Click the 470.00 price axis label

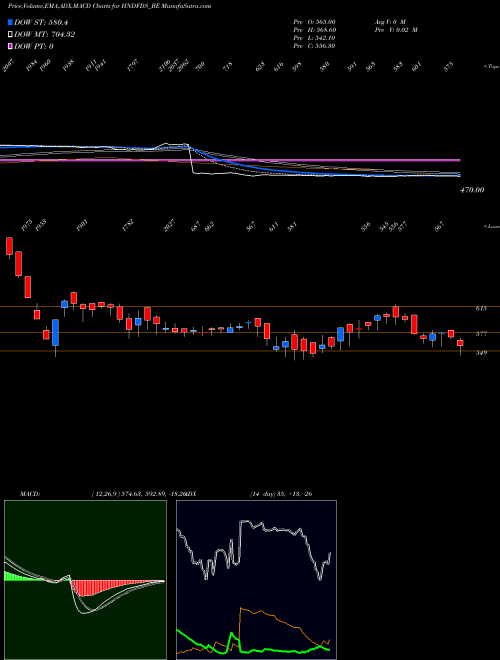pyautogui.click(x=472, y=190)
